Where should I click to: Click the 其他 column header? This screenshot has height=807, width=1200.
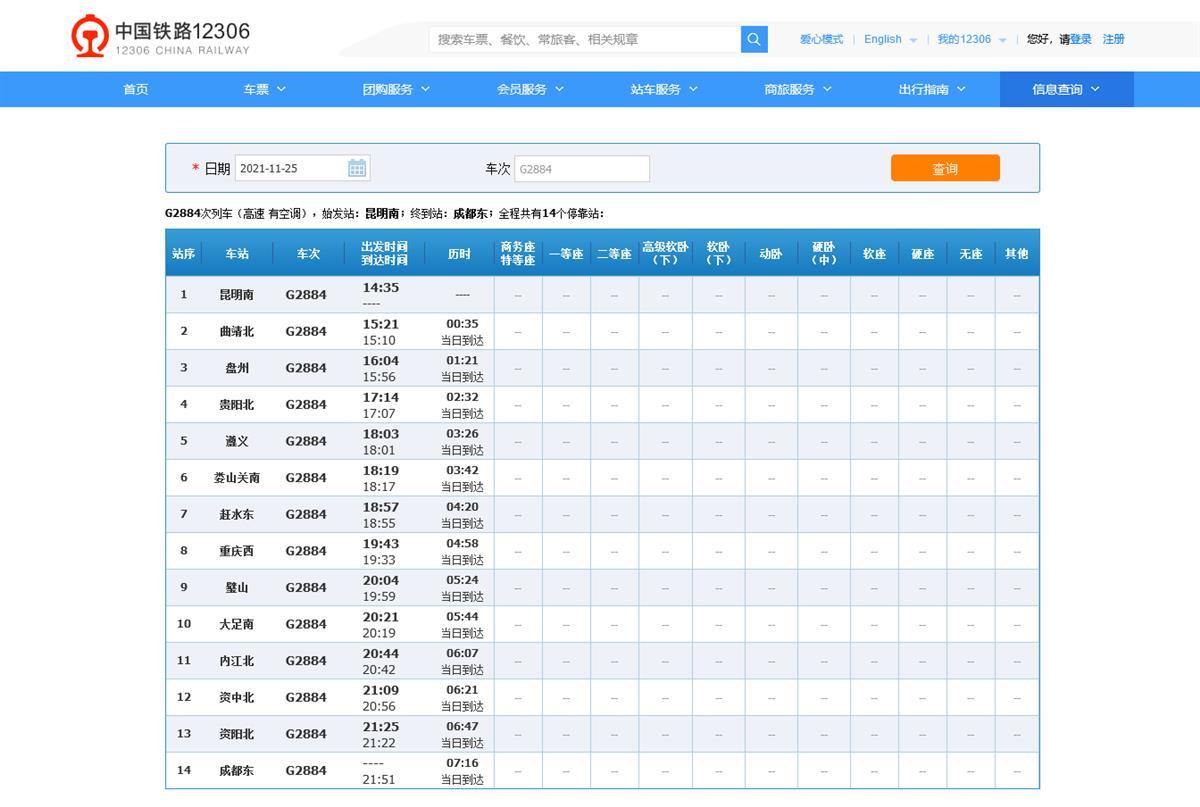(1017, 254)
